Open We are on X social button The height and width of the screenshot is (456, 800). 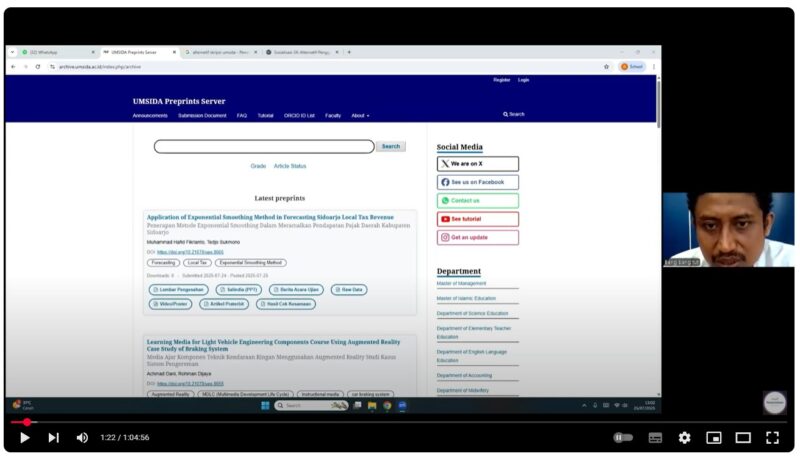coord(478,164)
